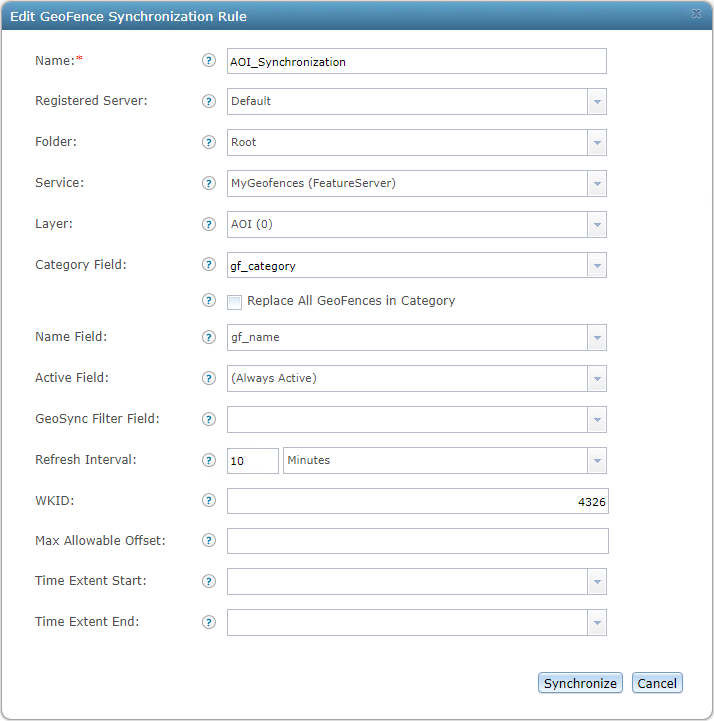Show help for Registered Server

209,101
